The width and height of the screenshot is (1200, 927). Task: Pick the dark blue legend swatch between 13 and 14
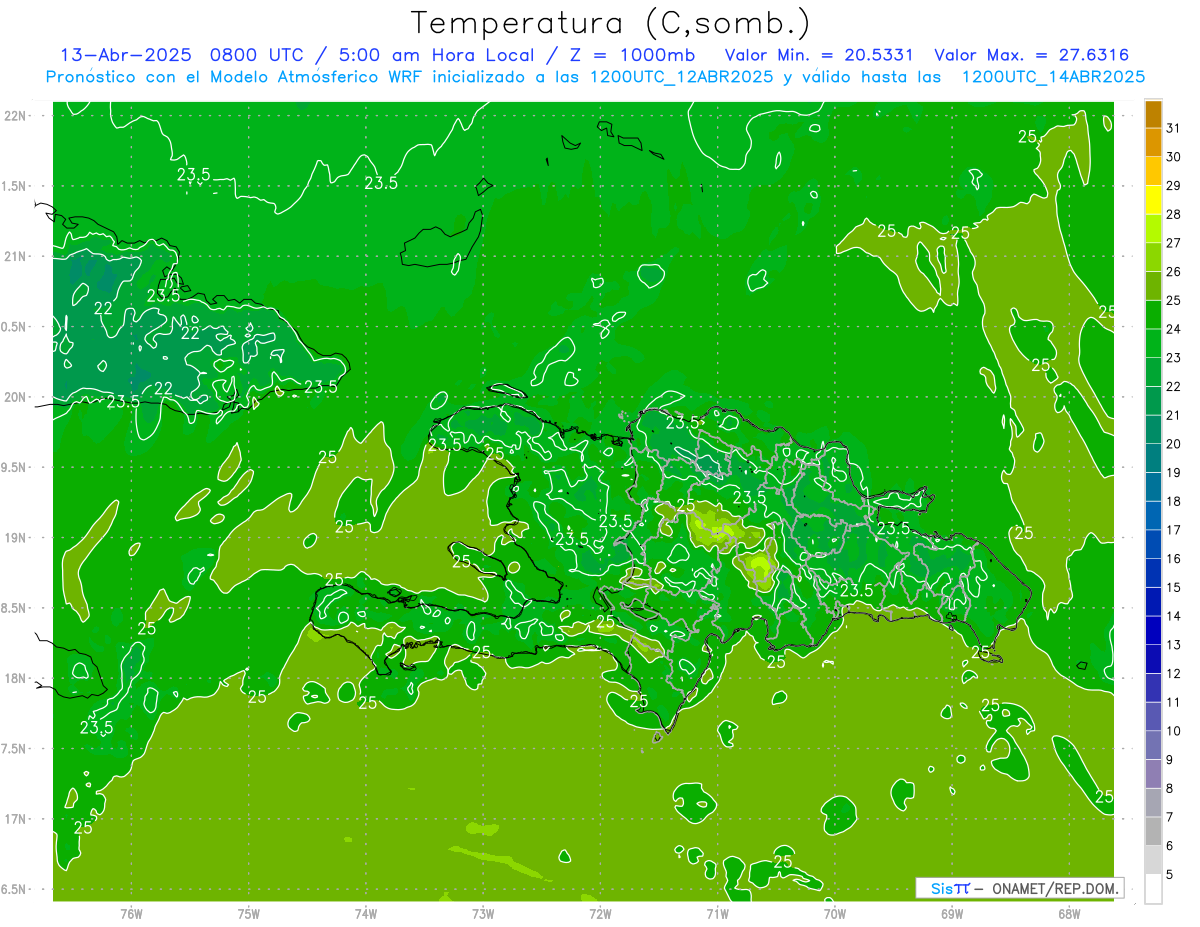(x=1153, y=631)
